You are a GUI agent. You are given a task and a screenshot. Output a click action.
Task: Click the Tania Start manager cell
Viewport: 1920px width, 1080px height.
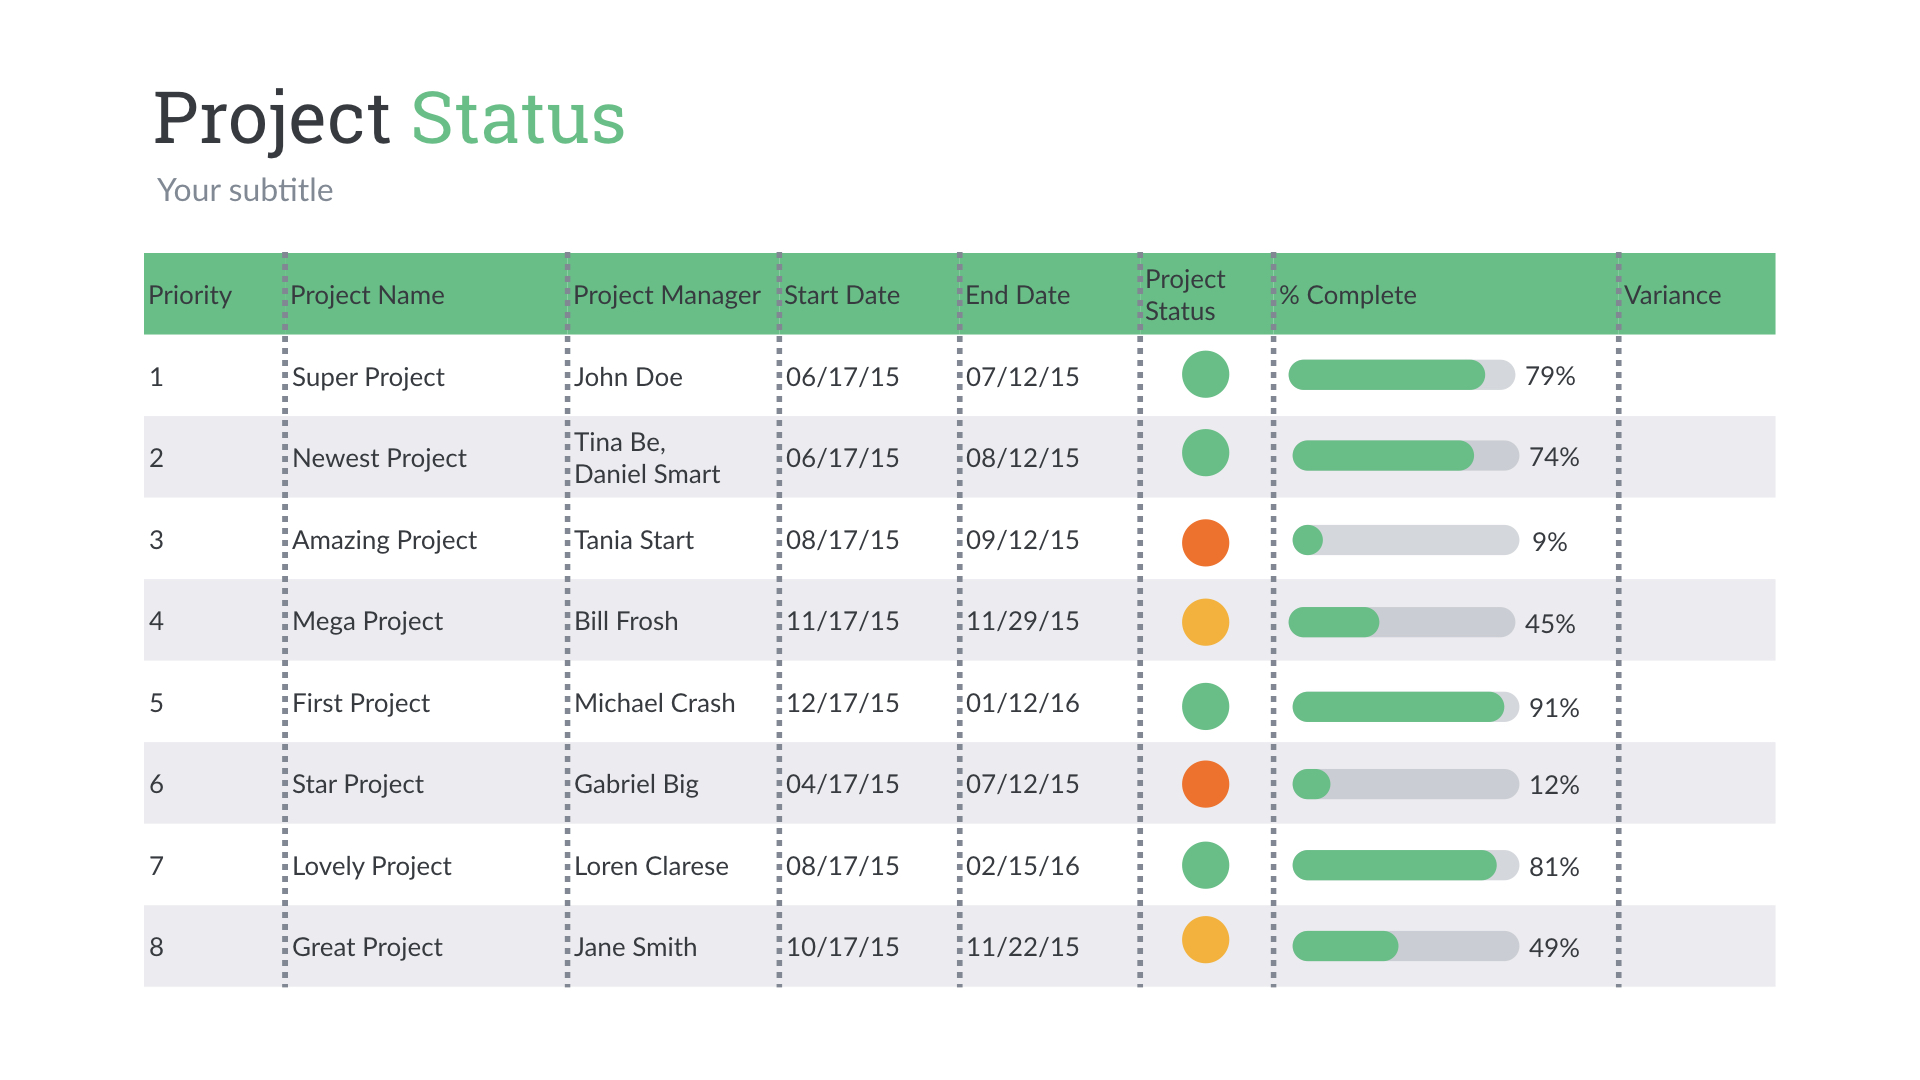(633, 540)
